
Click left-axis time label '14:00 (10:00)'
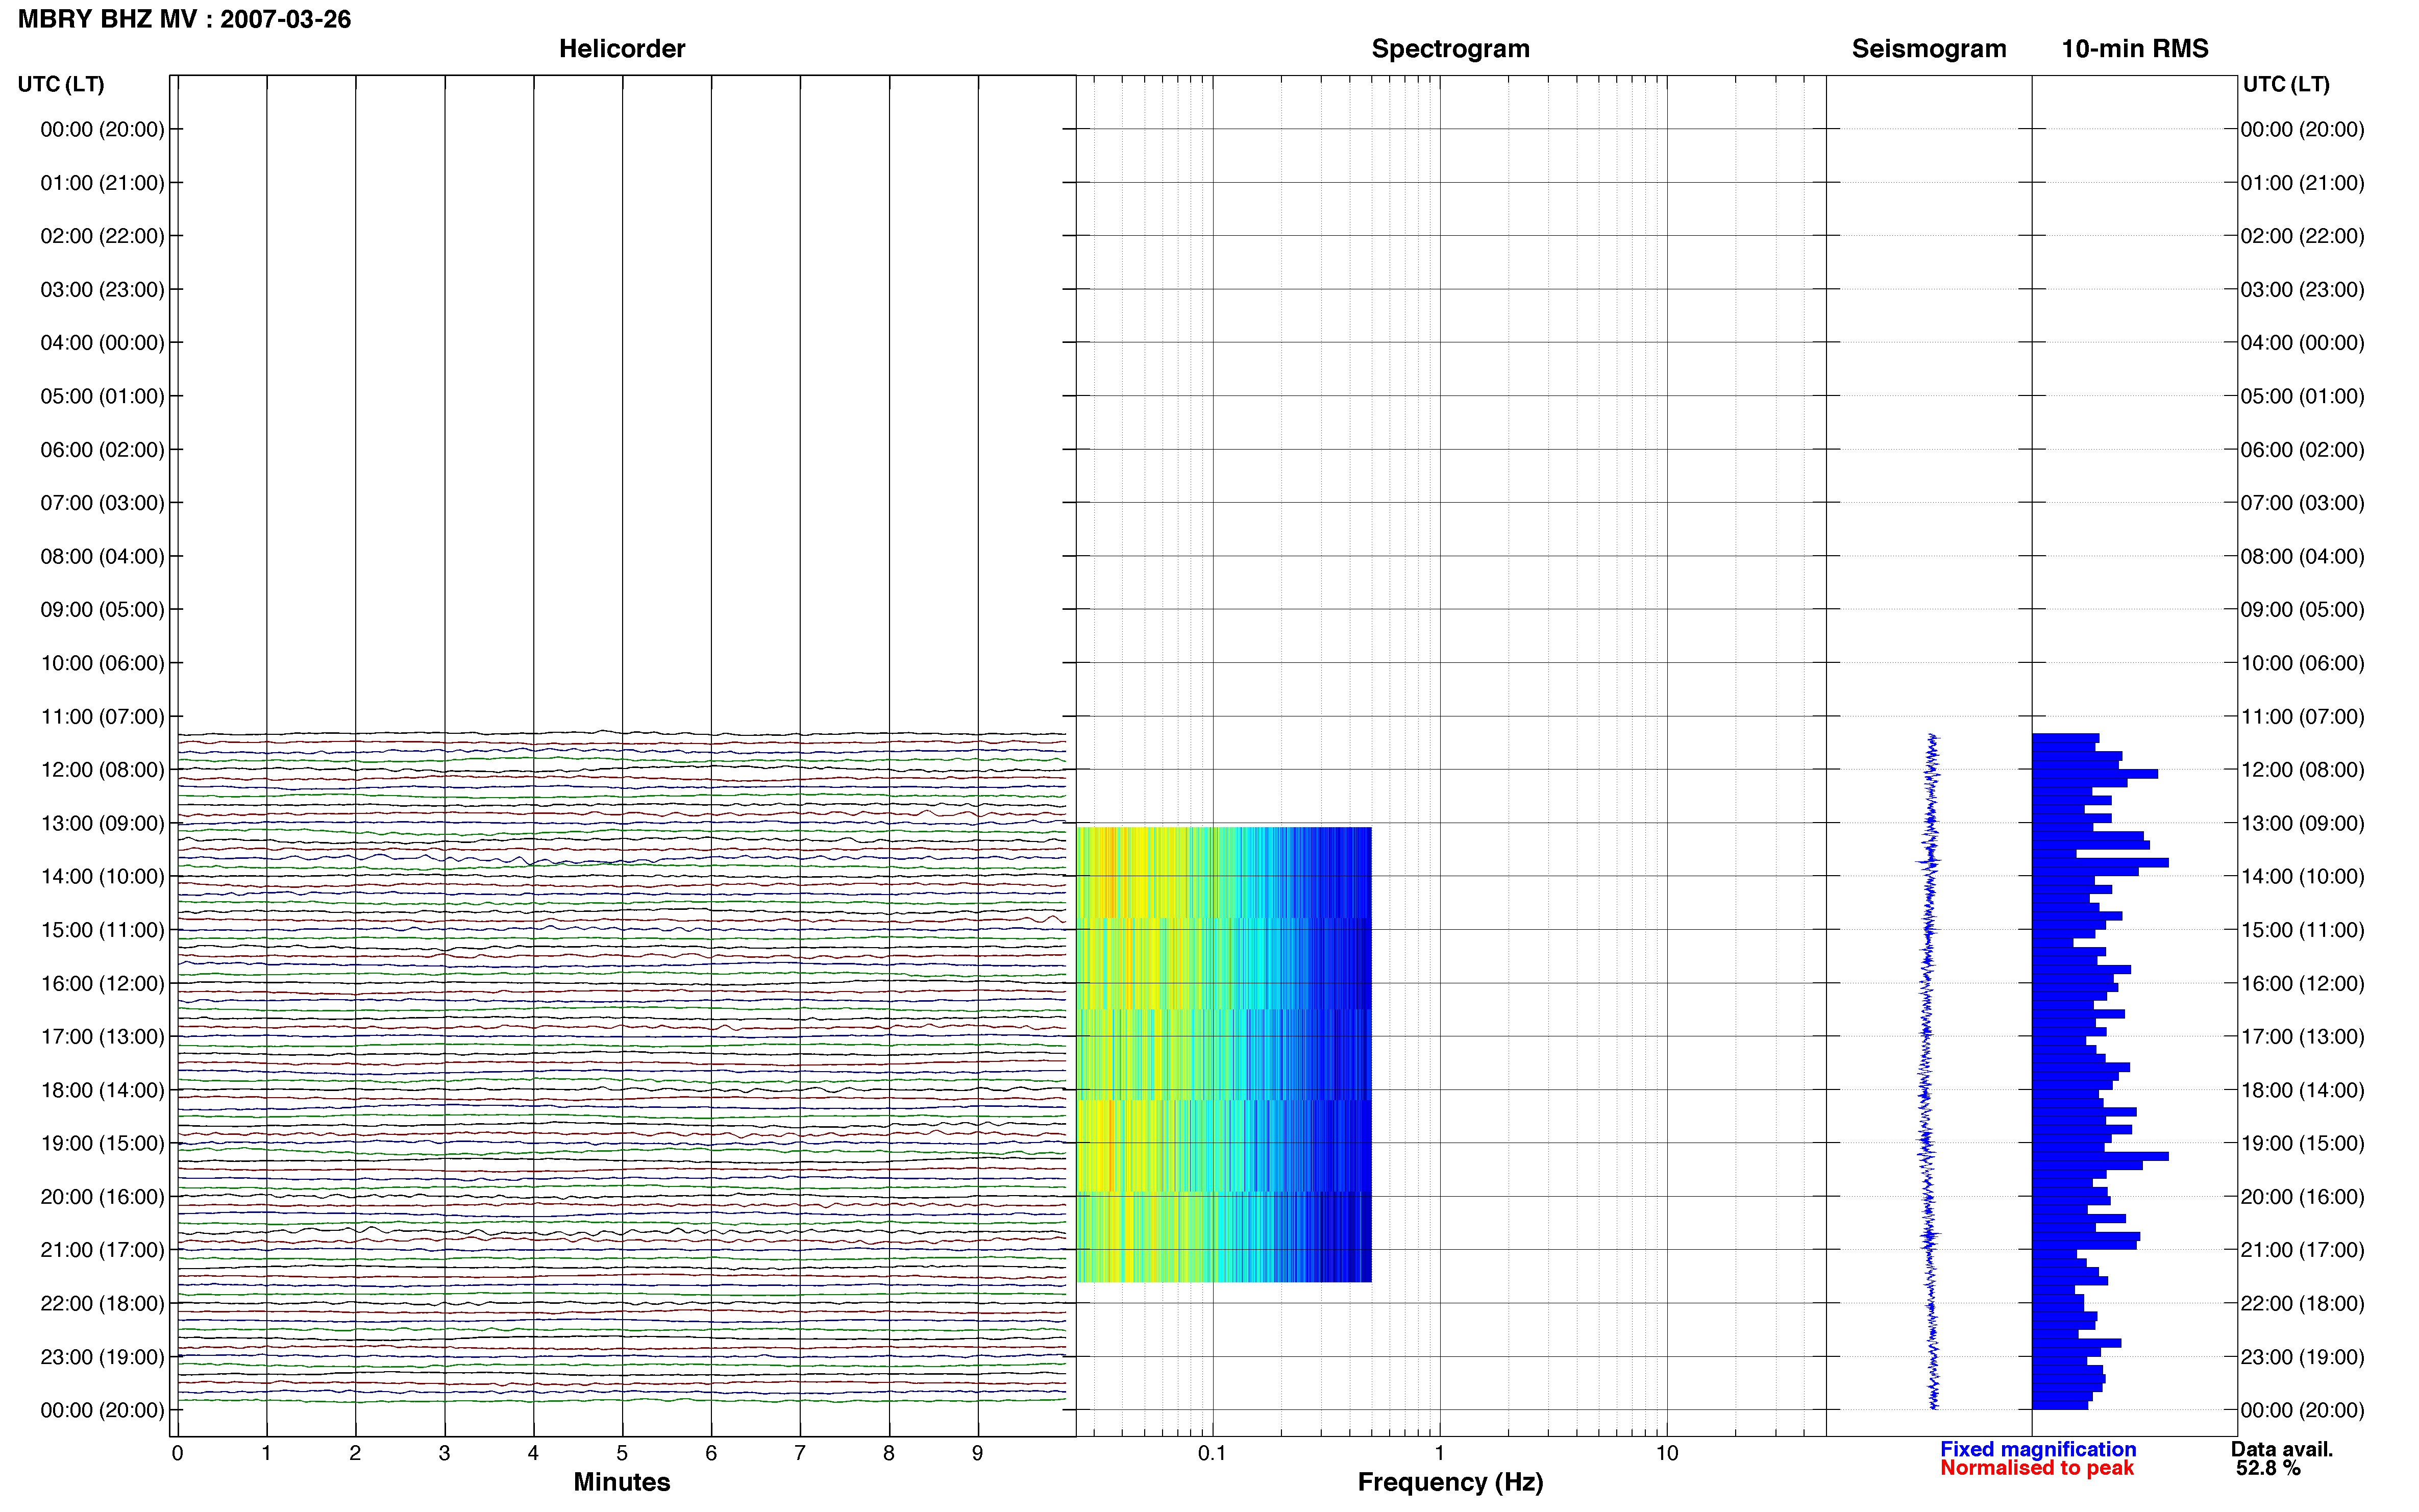102,877
